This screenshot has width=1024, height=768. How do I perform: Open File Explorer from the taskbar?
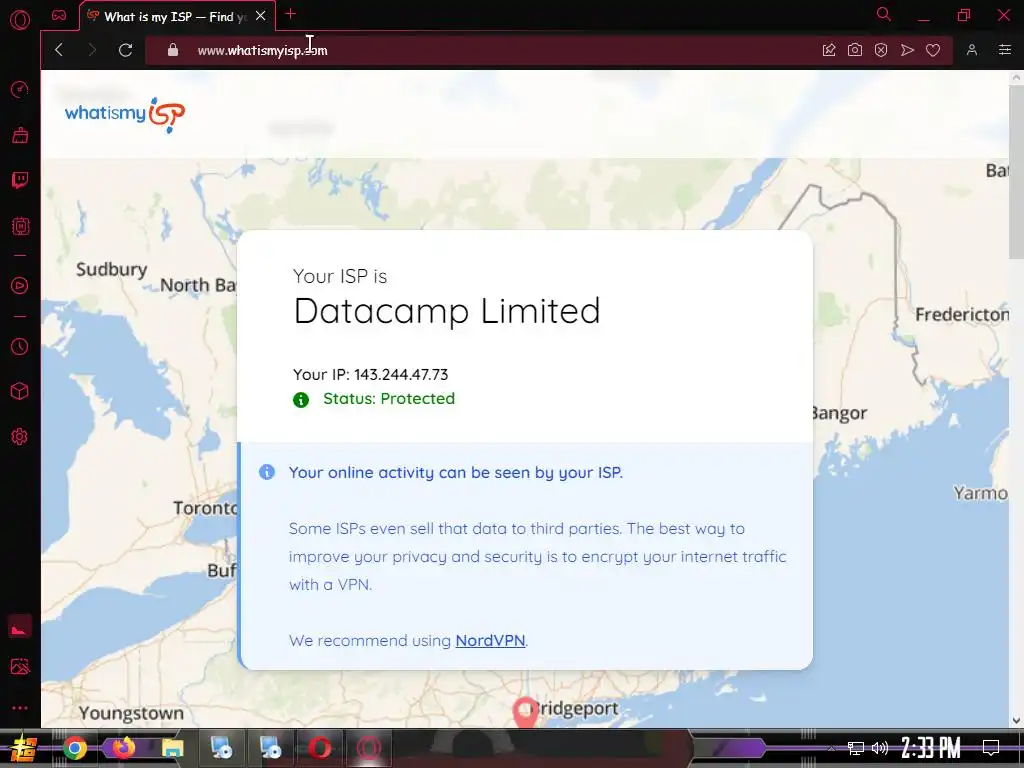pyautogui.click(x=172, y=748)
